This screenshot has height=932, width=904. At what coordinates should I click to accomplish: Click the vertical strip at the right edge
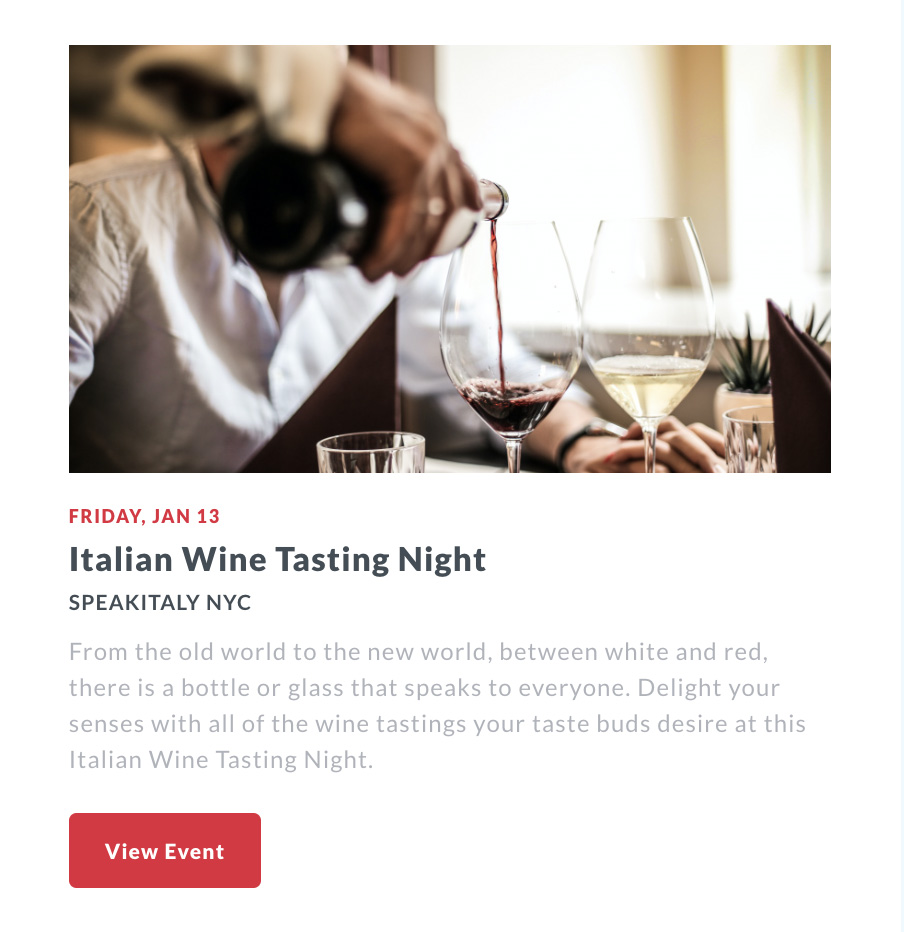(902, 466)
